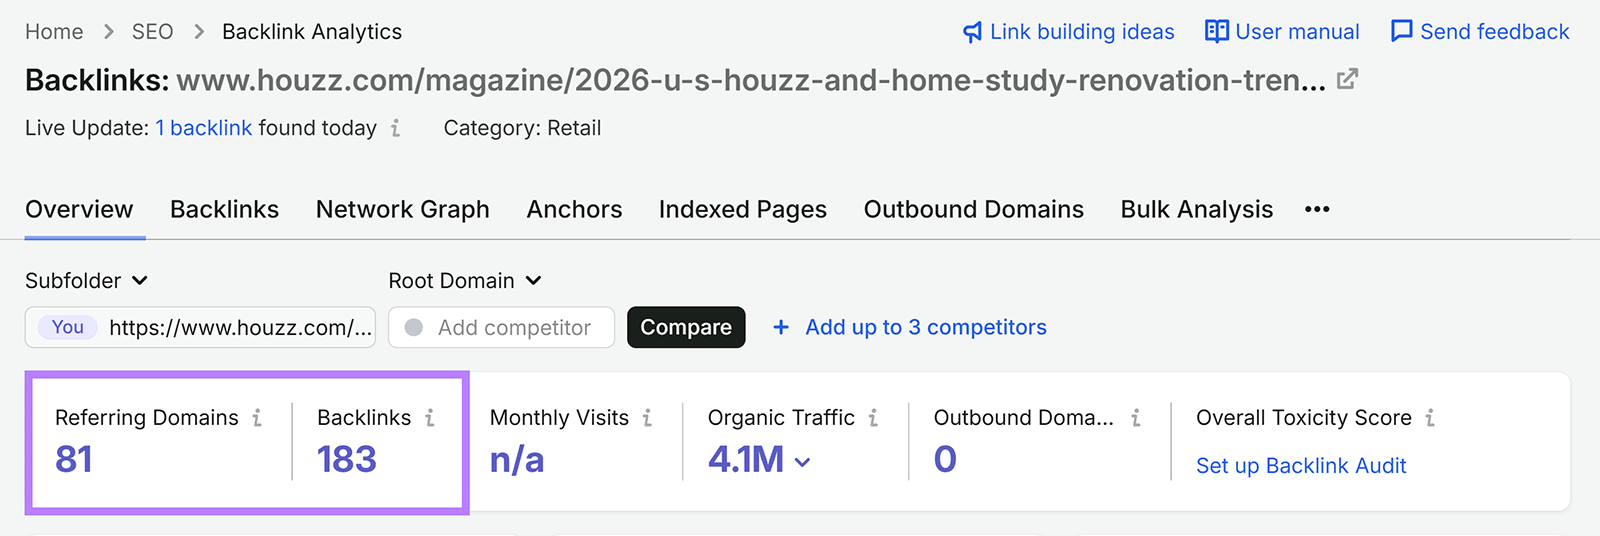
Task: Click the Add competitor input field
Action: pos(501,327)
